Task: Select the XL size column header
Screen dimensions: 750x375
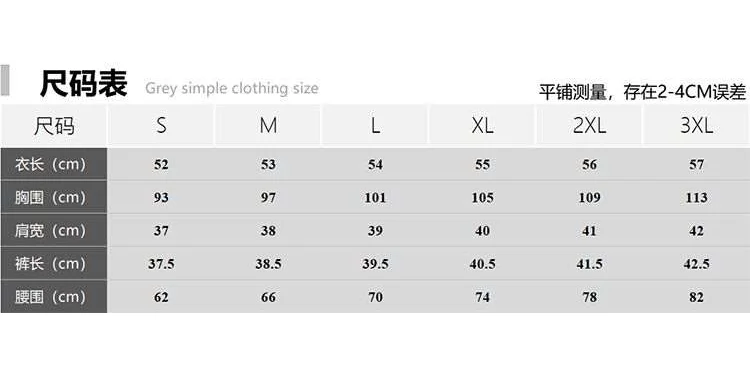Action: pyautogui.click(x=482, y=125)
